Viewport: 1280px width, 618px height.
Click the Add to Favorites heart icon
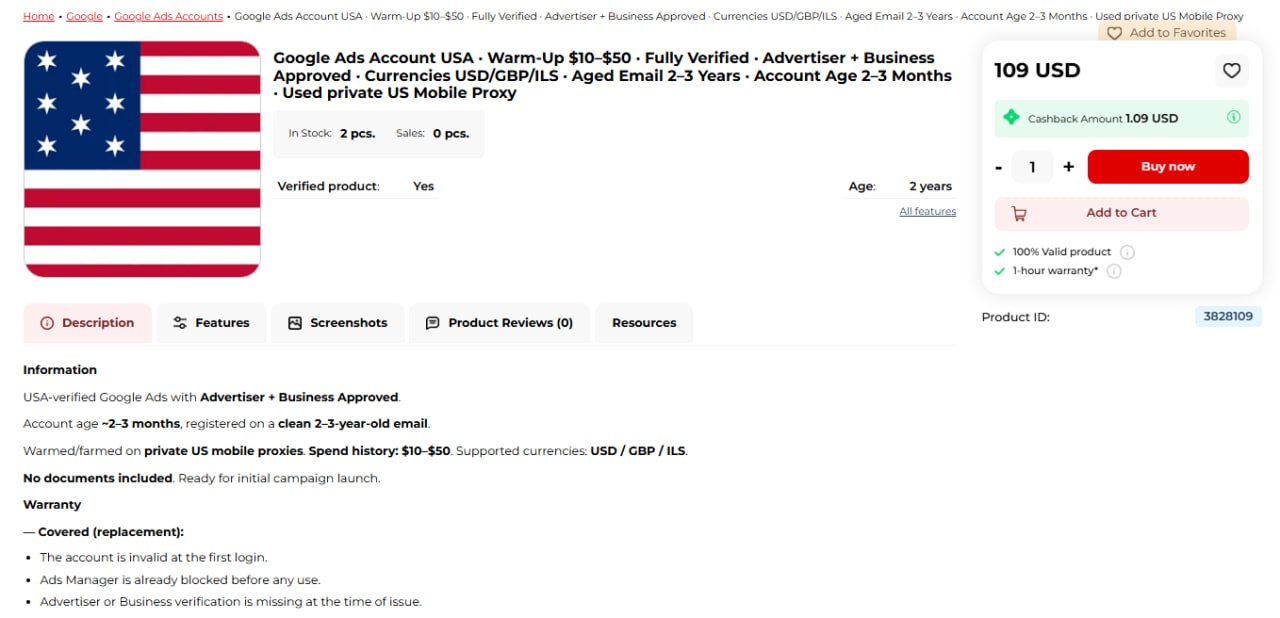point(1114,33)
